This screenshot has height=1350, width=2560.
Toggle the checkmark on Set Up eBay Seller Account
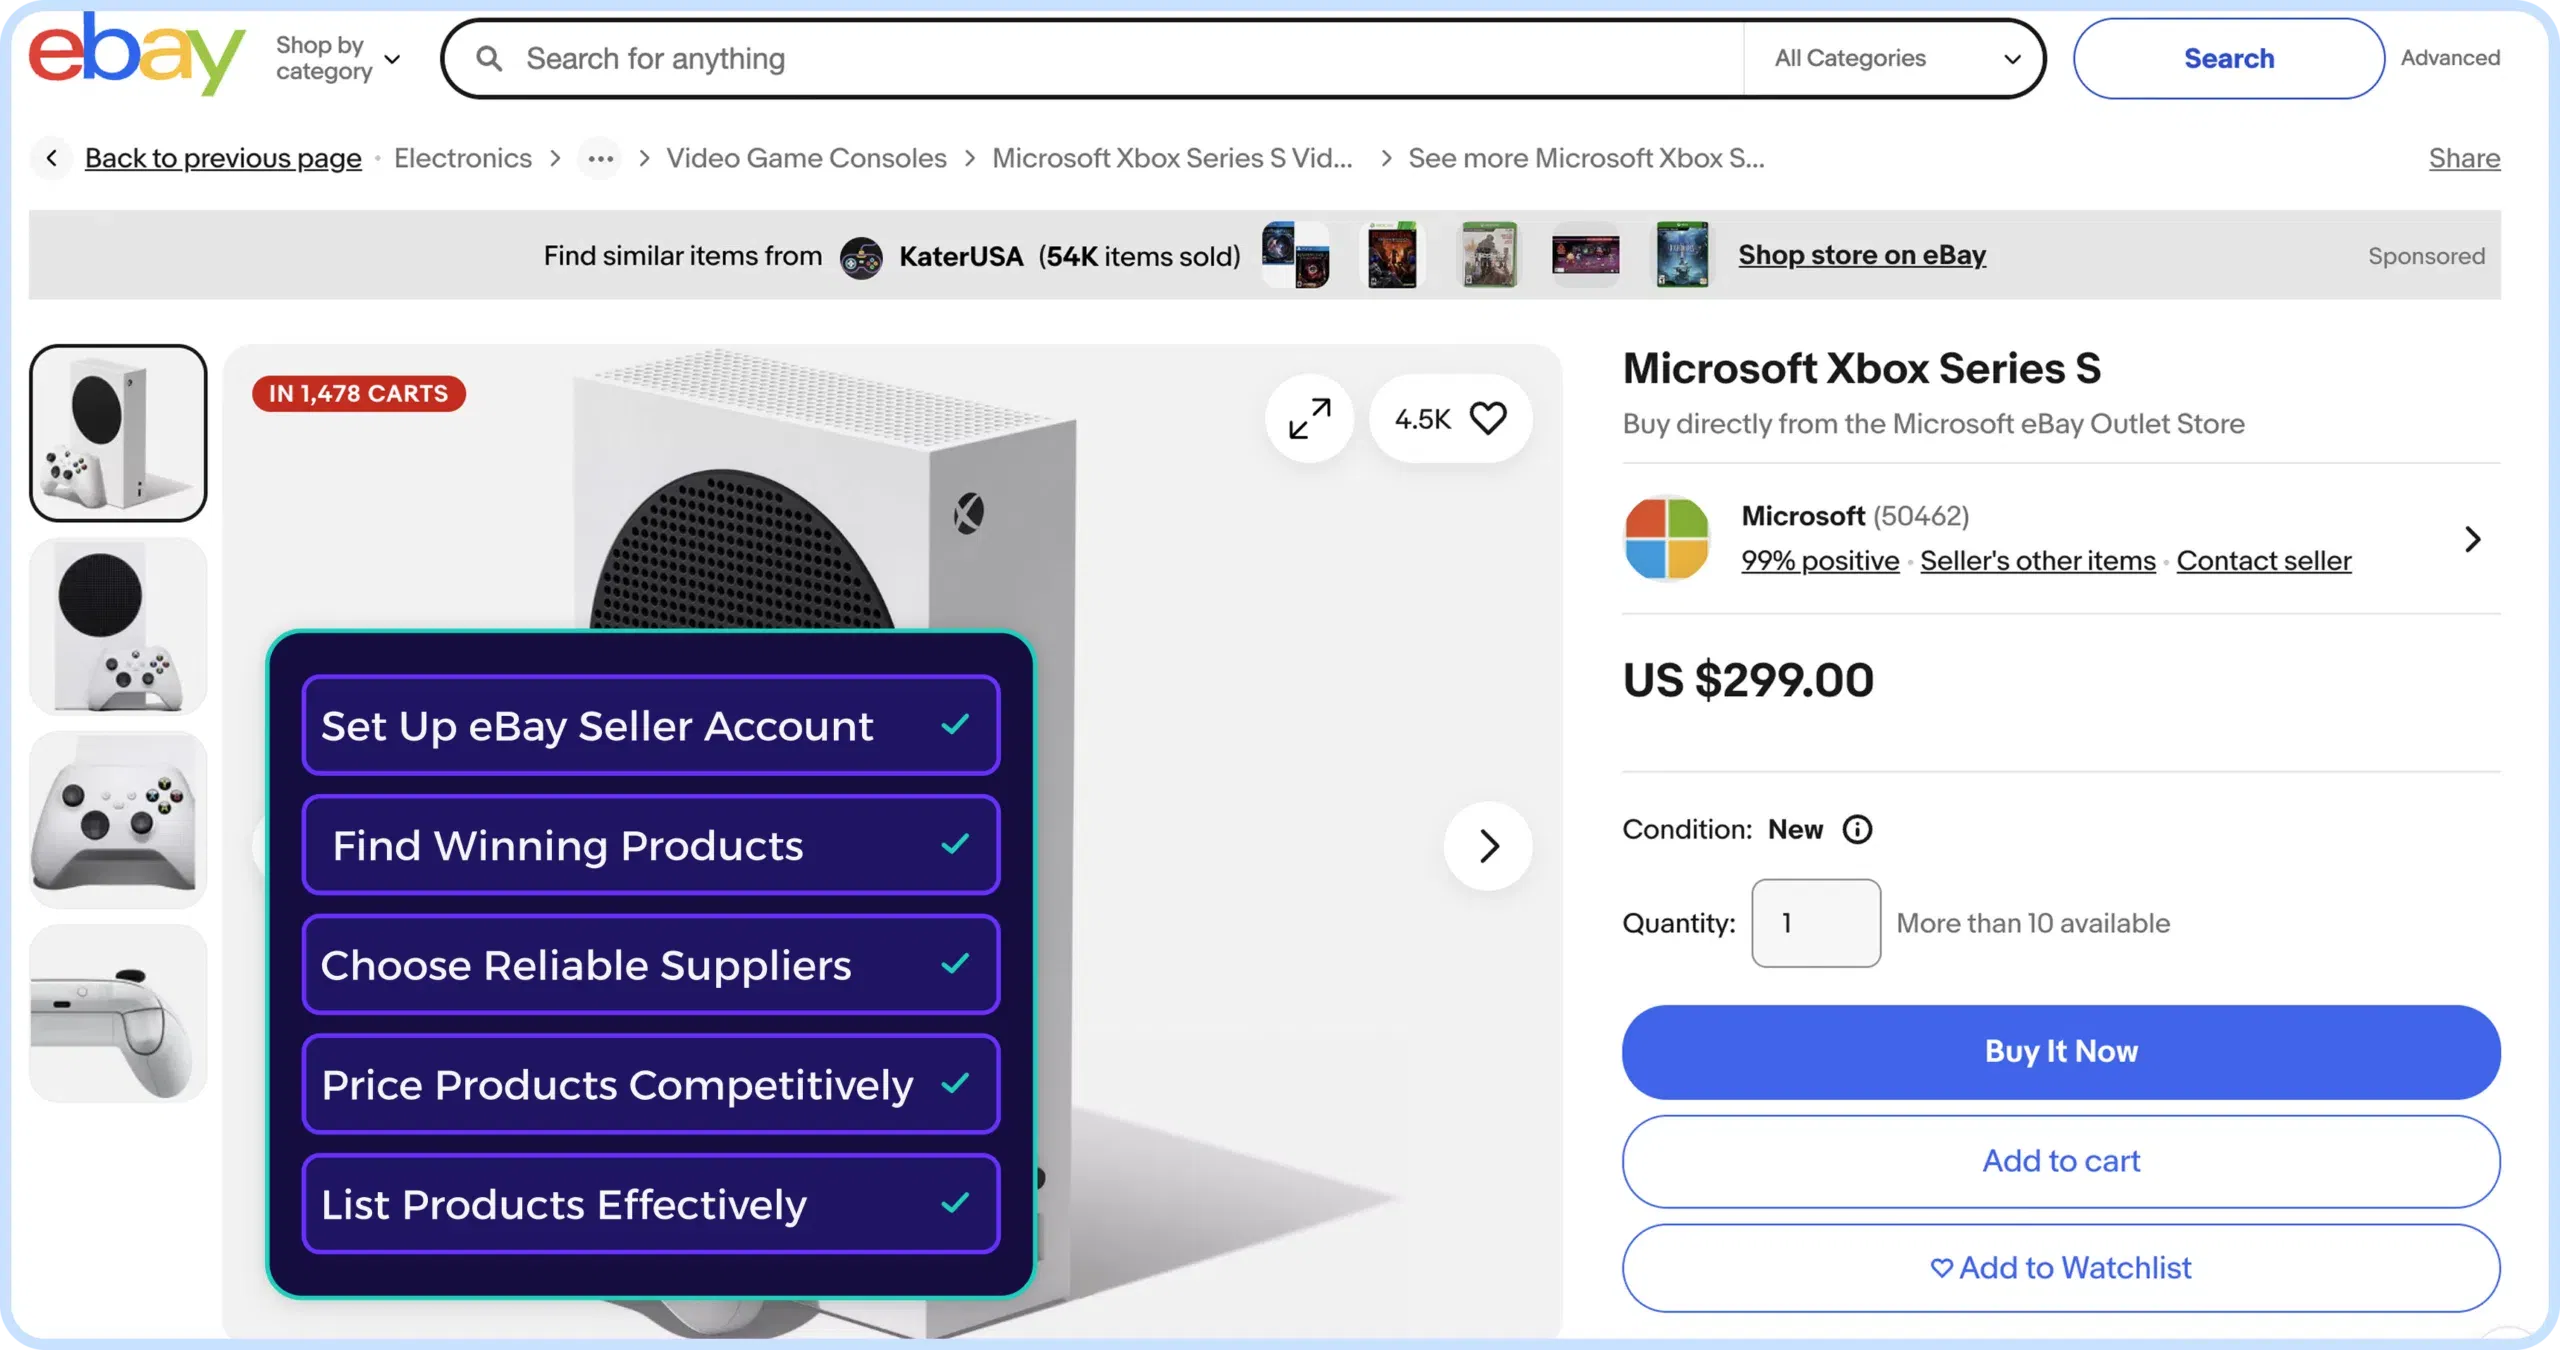pos(955,726)
